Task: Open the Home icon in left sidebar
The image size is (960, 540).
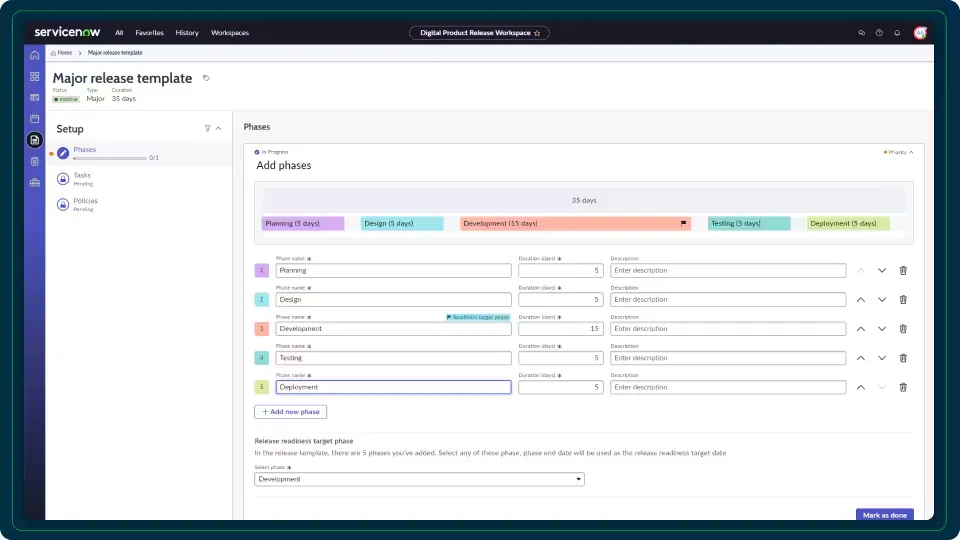Action: (35, 55)
